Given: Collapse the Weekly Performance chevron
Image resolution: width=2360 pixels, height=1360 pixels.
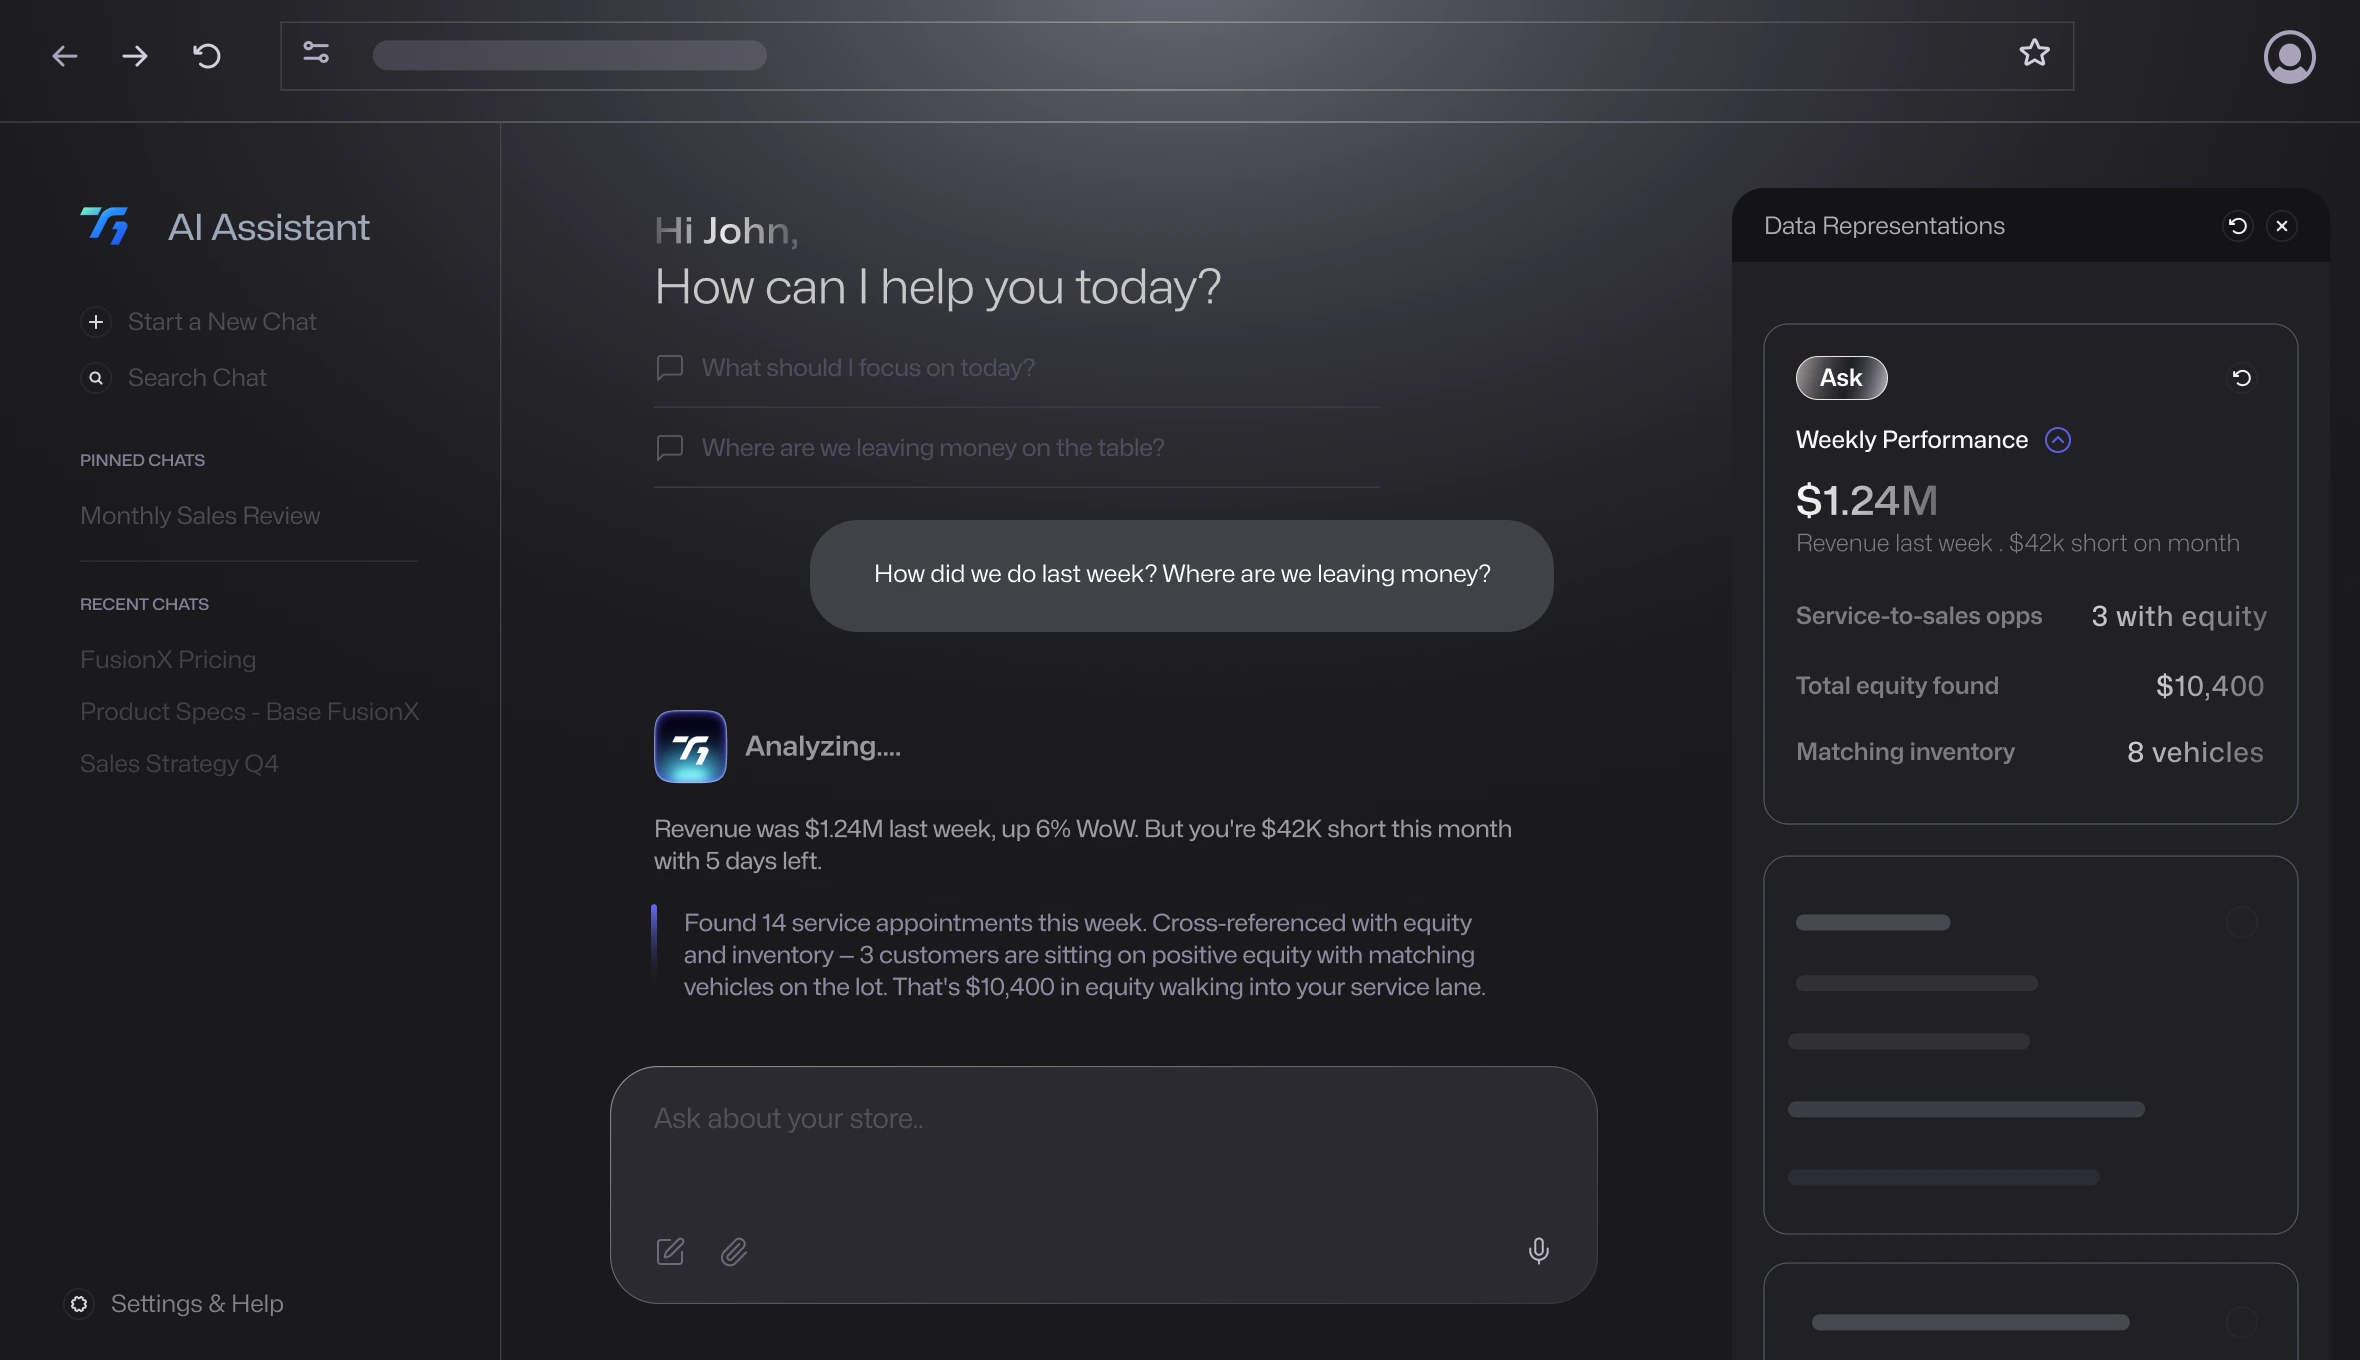Looking at the screenshot, I should point(2058,440).
